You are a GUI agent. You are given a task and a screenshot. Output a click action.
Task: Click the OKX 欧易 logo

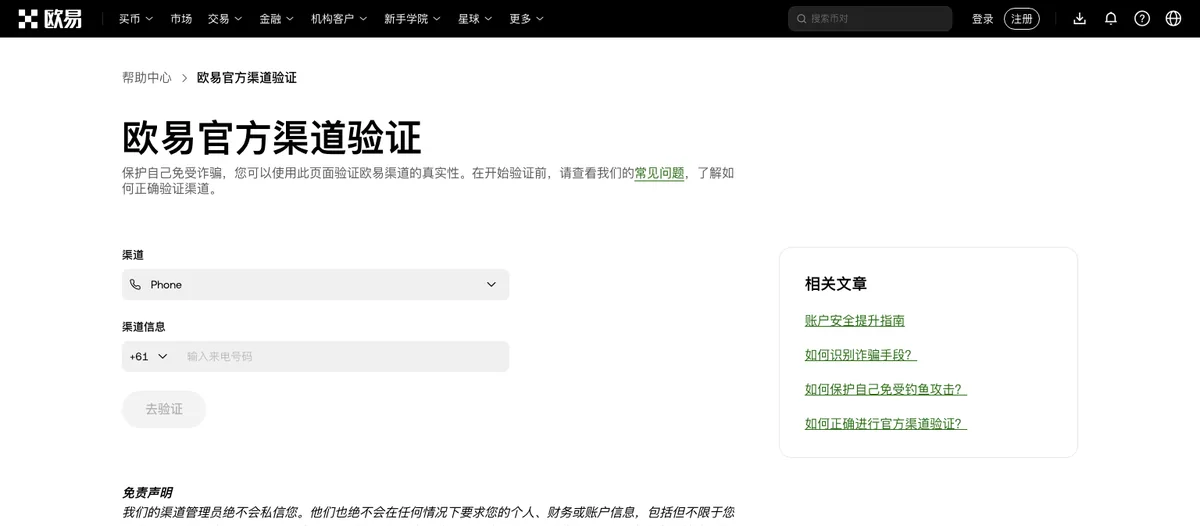point(50,18)
